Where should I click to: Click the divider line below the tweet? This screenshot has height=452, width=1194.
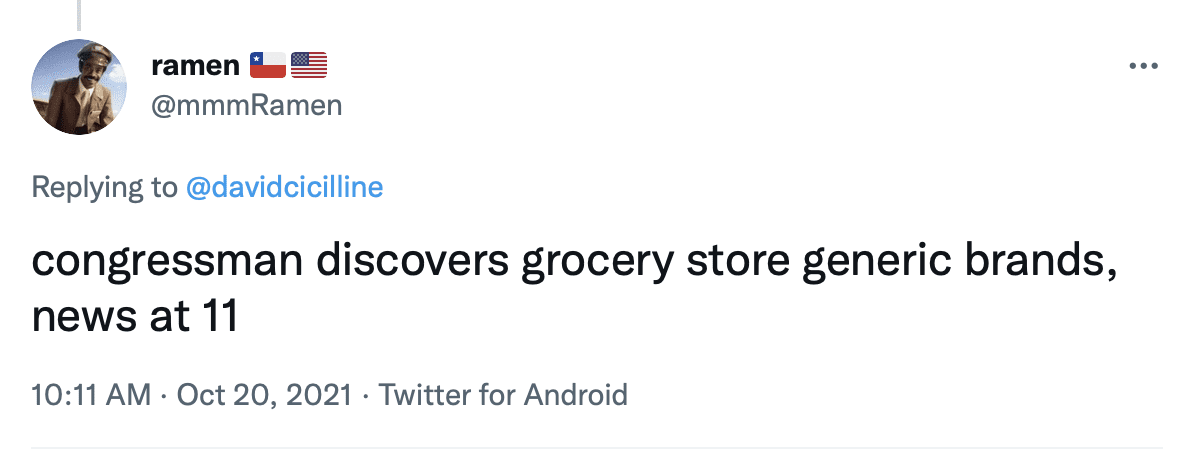tap(597, 447)
